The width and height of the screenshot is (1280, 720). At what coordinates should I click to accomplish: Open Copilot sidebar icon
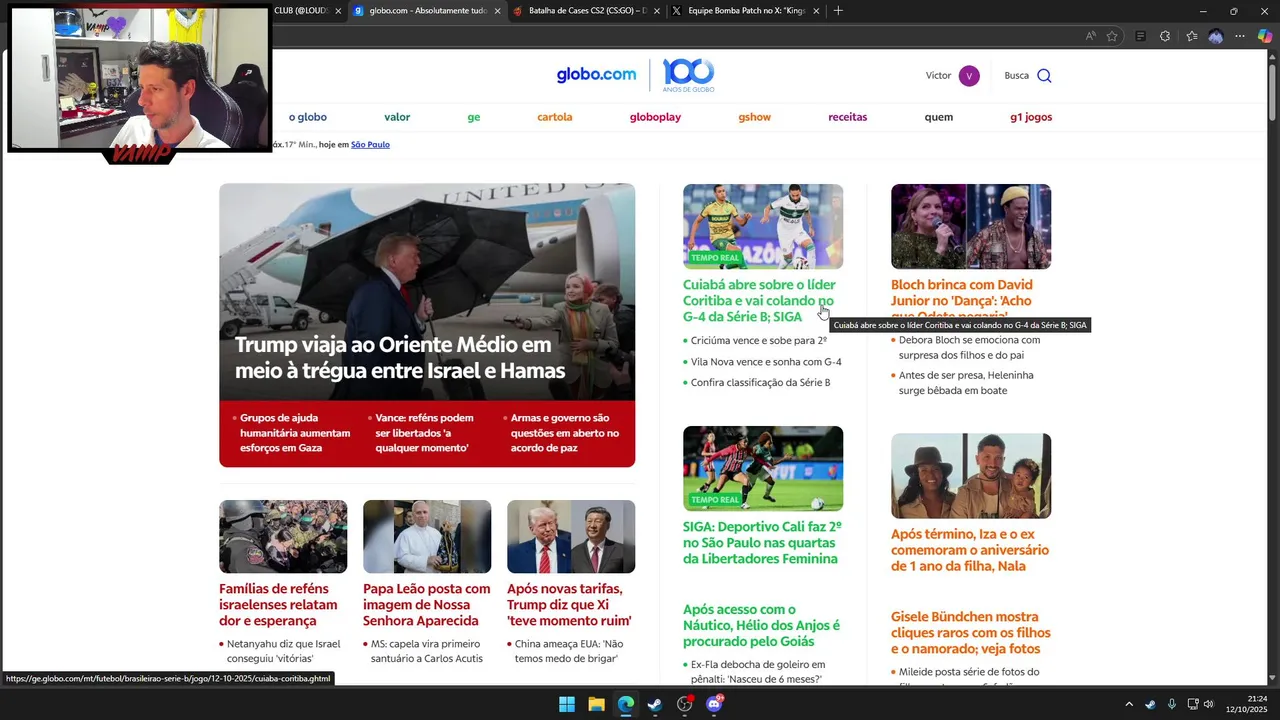[1265, 36]
